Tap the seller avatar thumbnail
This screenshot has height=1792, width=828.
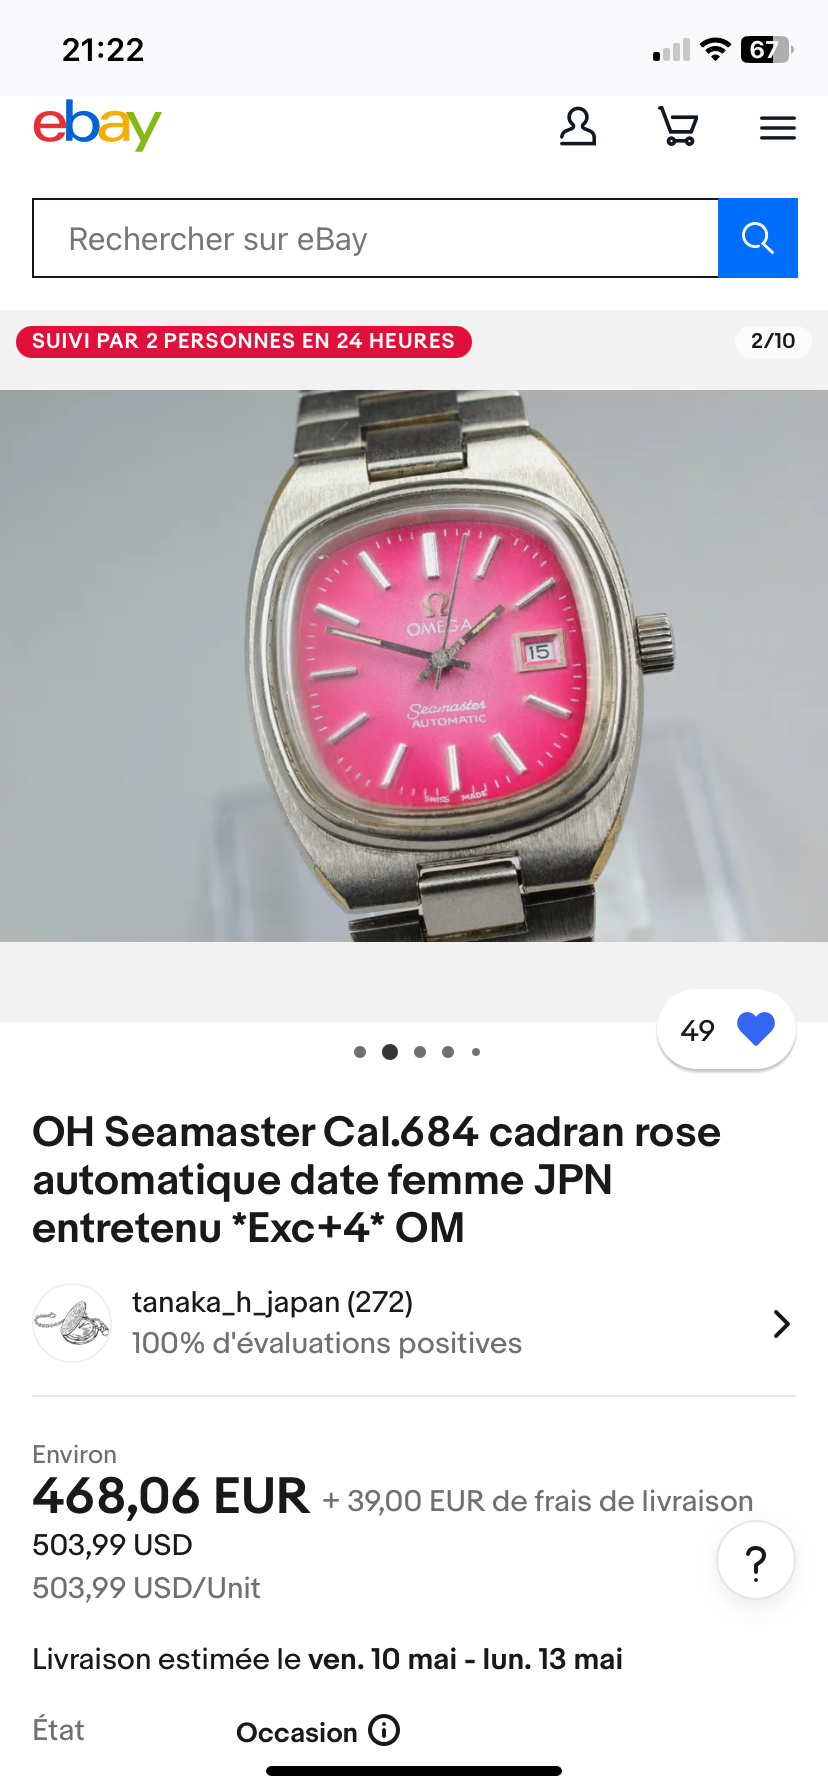[x=72, y=1323]
